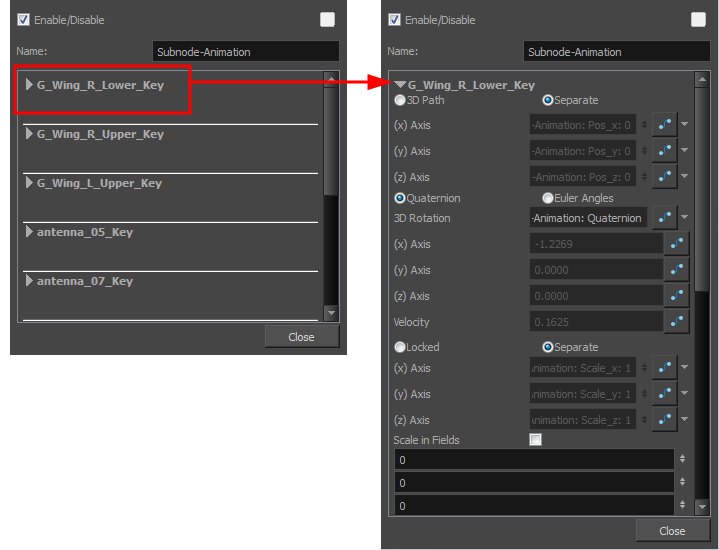Click Close button in the right dialog
The width and height of the screenshot is (719, 550).
click(x=672, y=531)
